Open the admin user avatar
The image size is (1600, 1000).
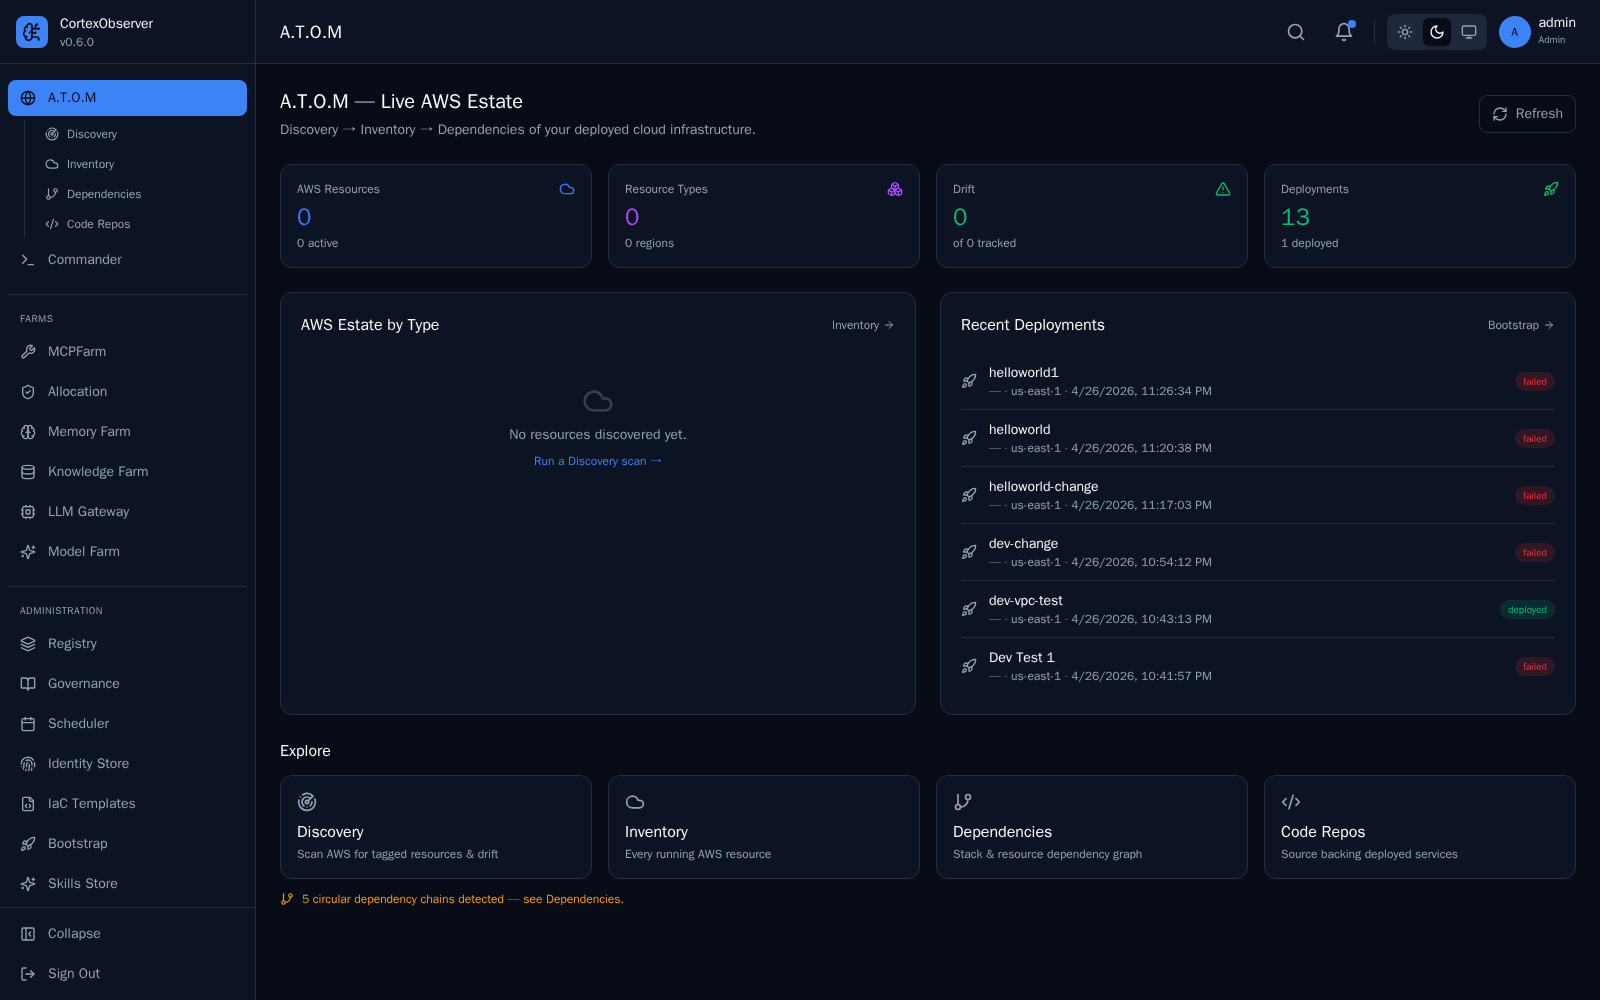(x=1515, y=32)
